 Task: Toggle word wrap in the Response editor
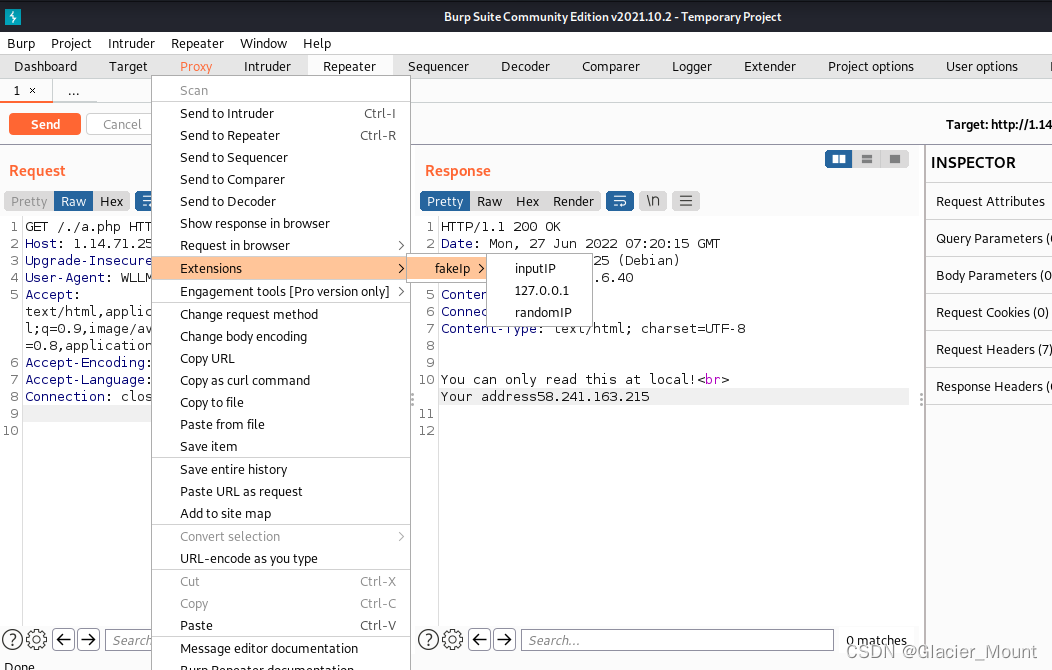coord(619,201)
